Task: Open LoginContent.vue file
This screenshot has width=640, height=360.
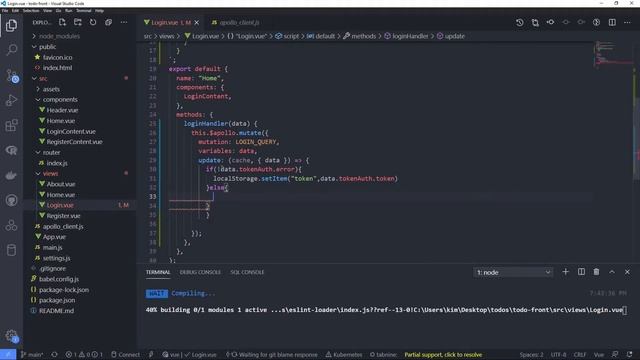Action: [71, 131]
